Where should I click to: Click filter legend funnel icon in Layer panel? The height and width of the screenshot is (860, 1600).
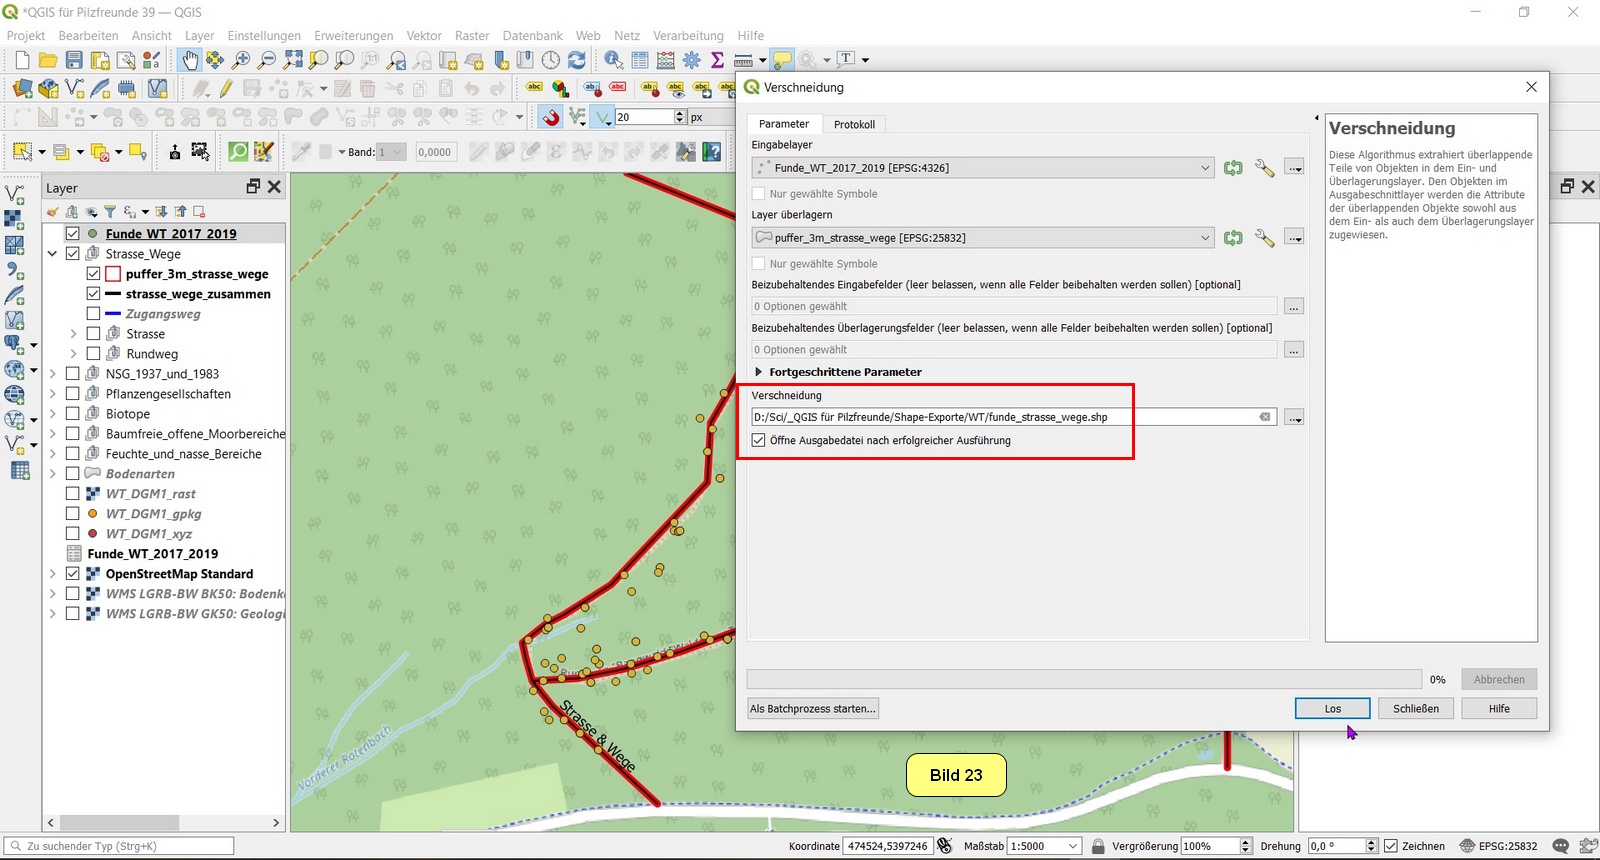[x=110, y=212]
